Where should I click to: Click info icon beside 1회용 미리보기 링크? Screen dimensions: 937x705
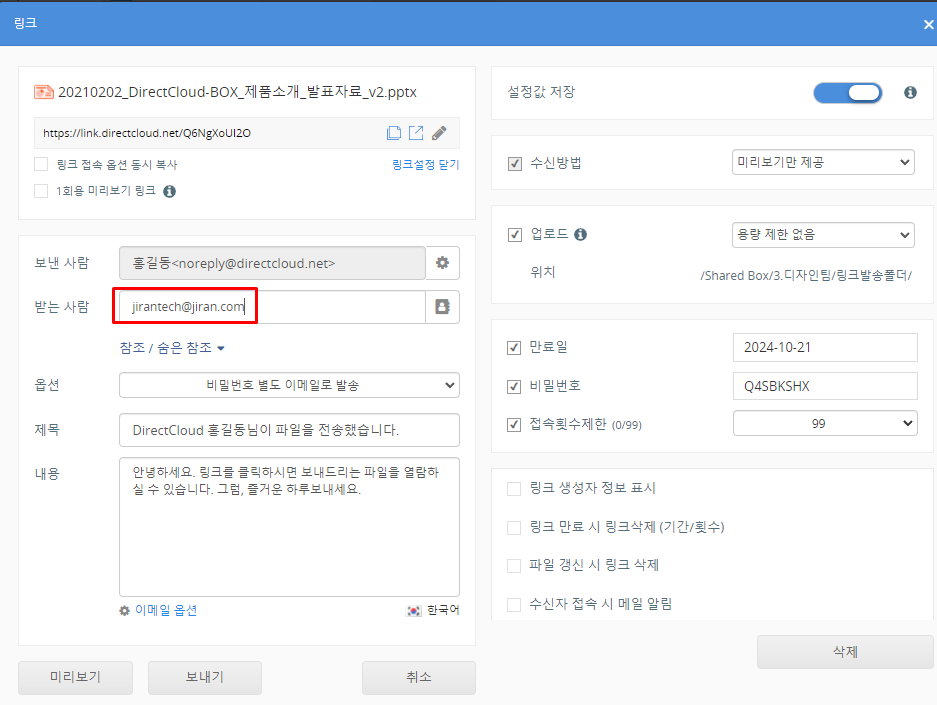(x=169, y=190)
